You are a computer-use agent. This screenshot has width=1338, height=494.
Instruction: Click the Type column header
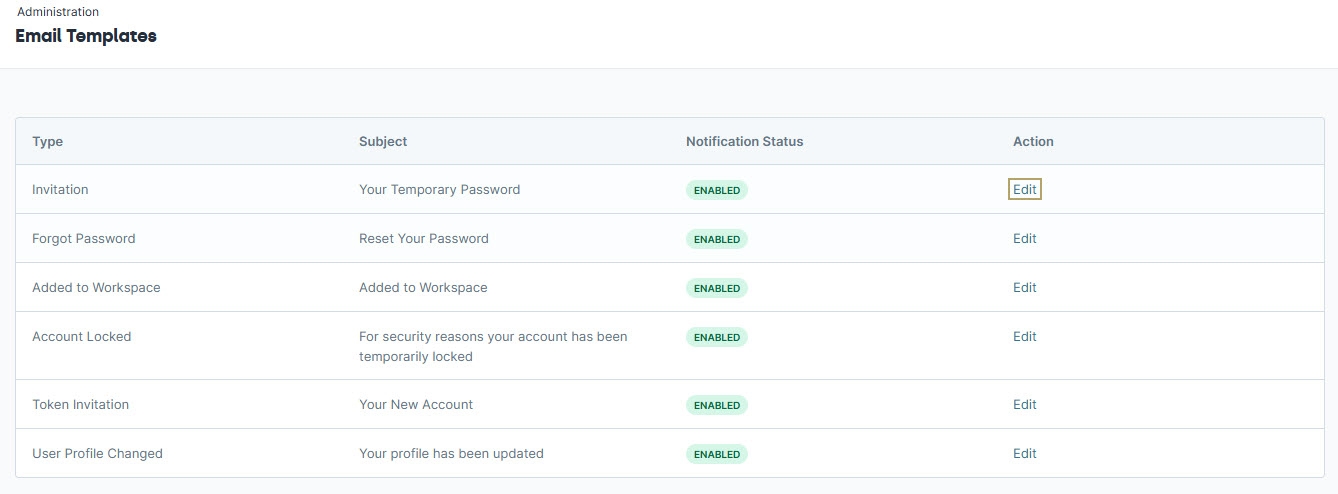(47, 141)
